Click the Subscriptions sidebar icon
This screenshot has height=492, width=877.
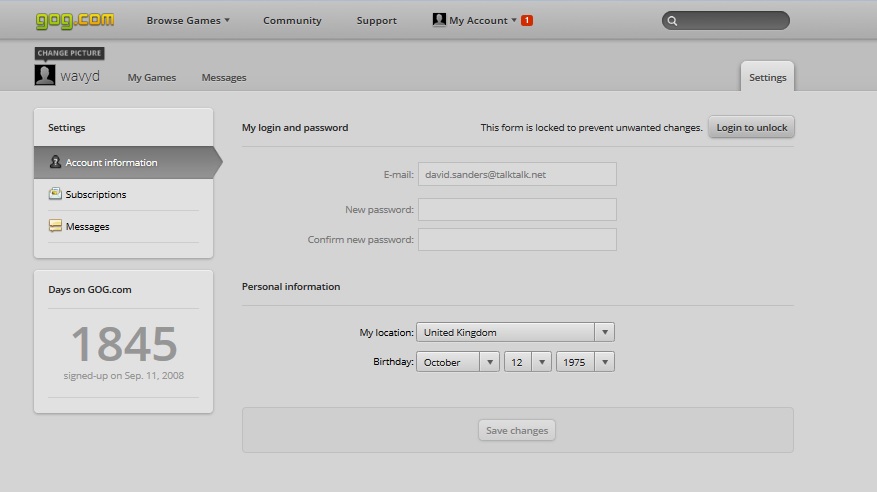point(55,193)
